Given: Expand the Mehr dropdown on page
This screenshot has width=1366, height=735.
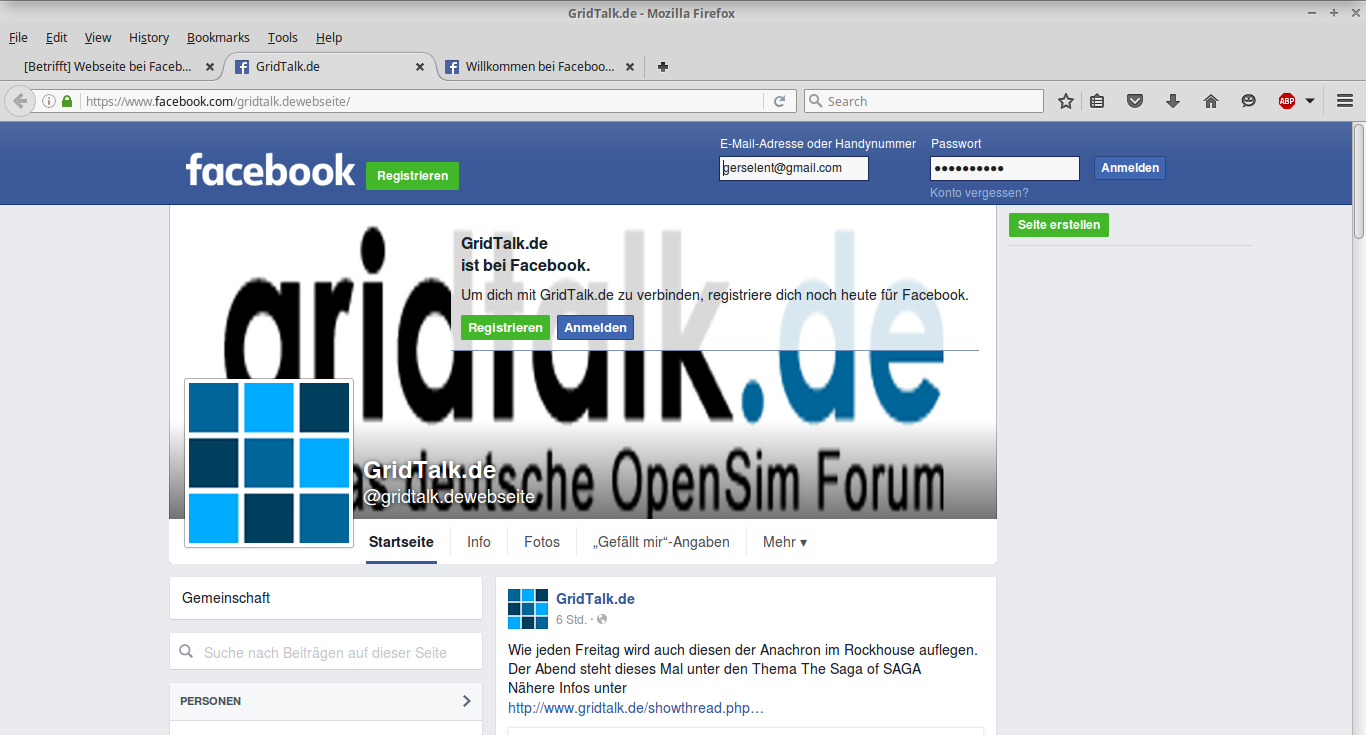Looking at the screenshot, I should 784,542.
